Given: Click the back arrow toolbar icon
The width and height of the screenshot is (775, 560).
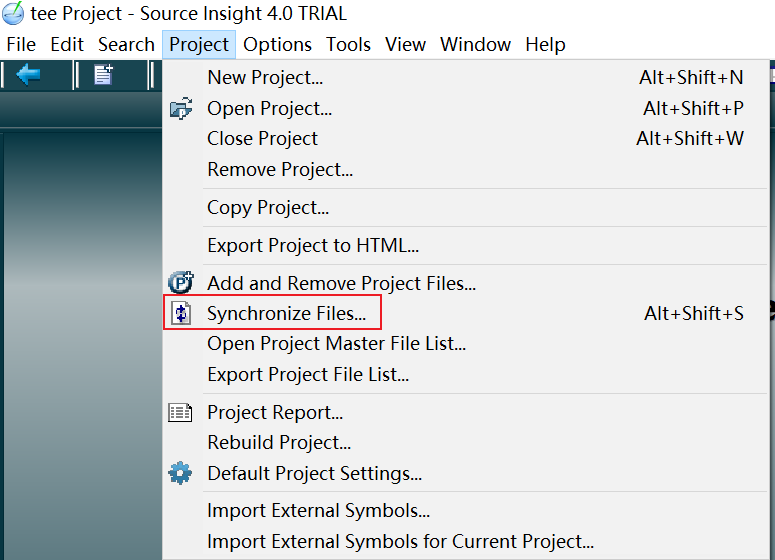Looking at the screenshot, I should tap(28, 75).
